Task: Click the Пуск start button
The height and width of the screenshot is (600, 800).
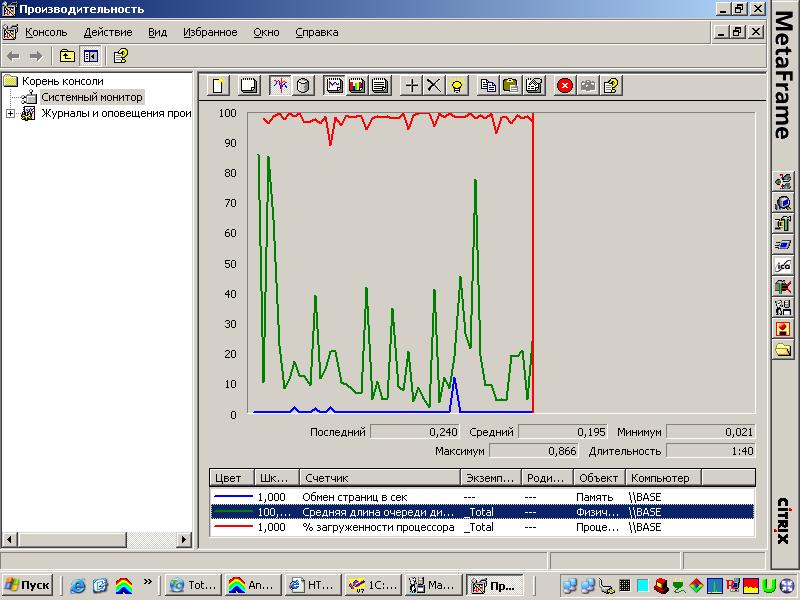Action: [x=27, y=586]
